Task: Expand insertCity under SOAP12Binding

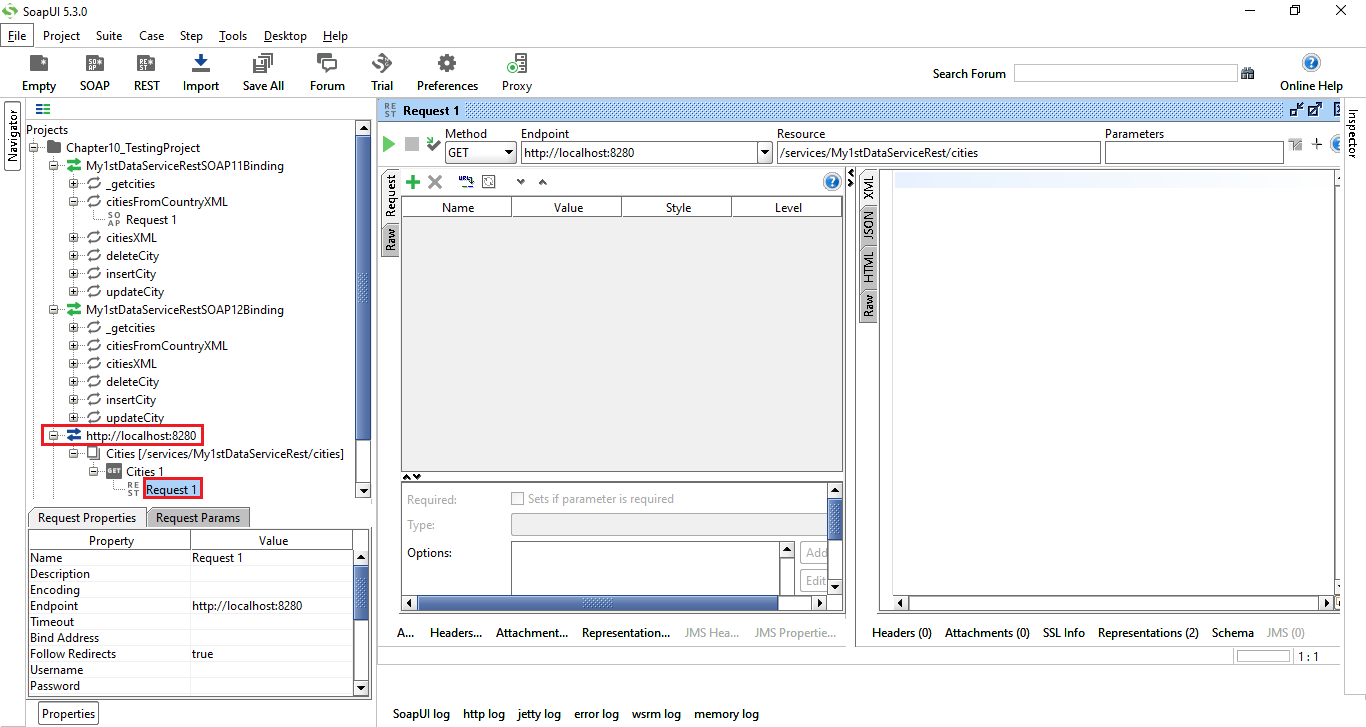Action: click(73, 400)
